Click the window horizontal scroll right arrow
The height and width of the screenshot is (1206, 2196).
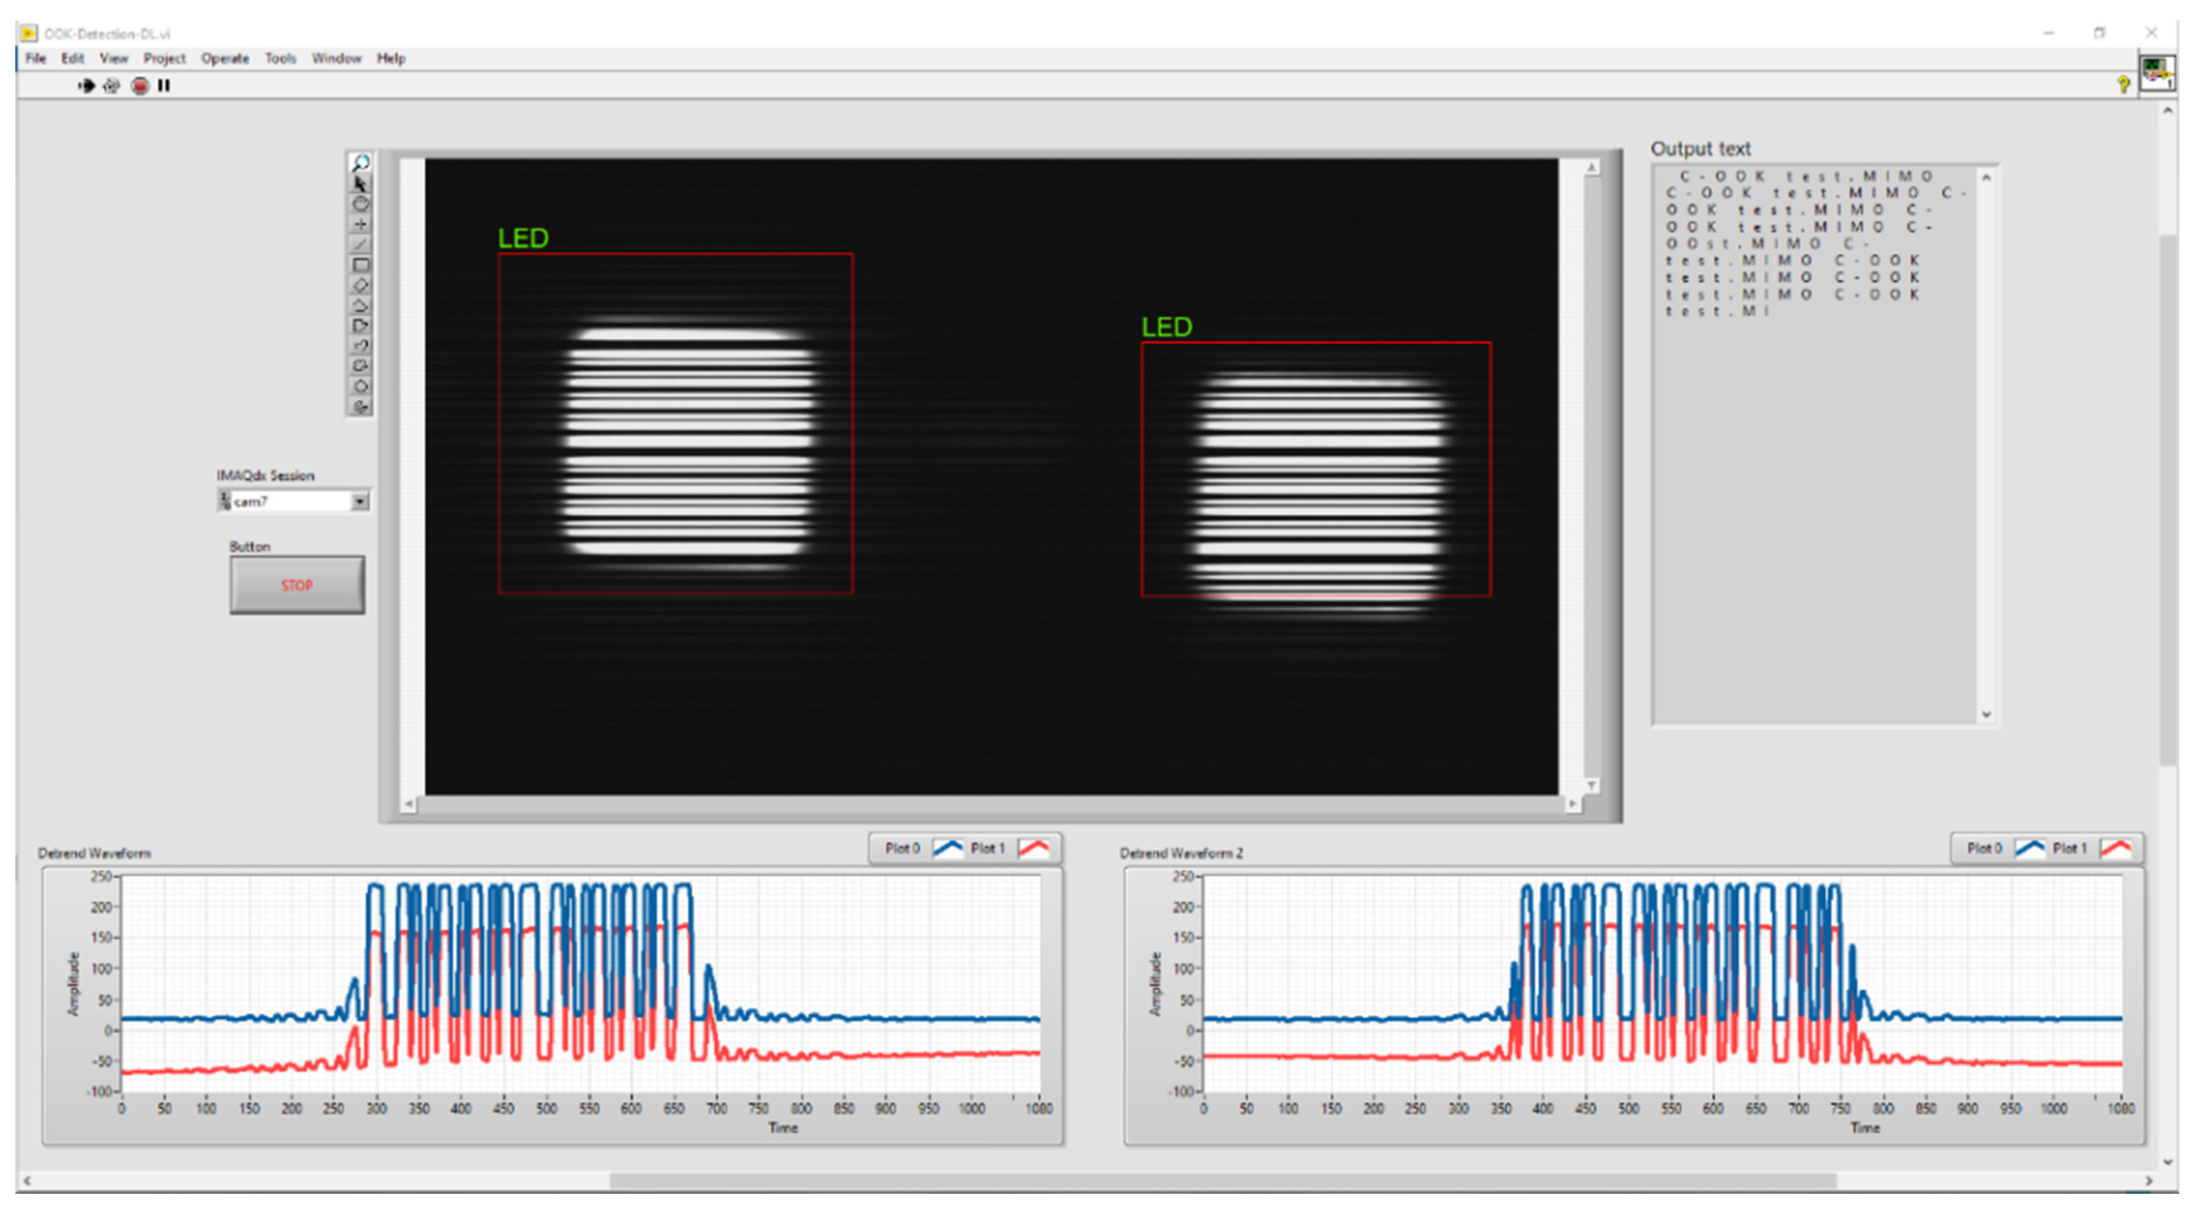[x=2149, y=1181]
